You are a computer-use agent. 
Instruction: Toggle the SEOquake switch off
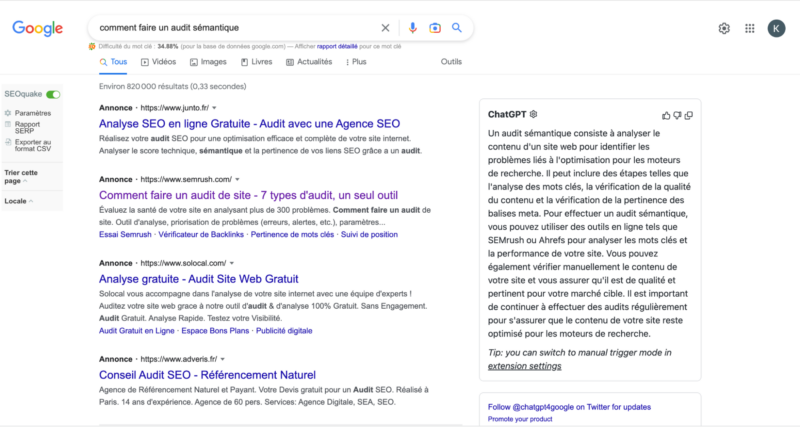click(x=53, y=94)
